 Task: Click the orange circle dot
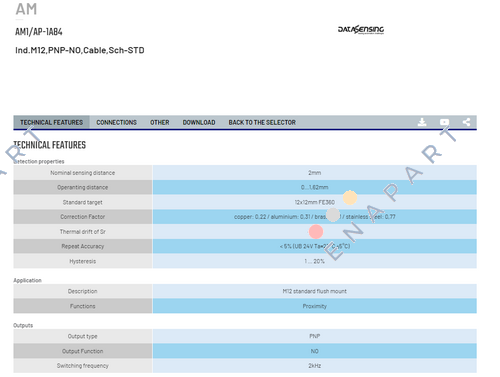(350, 198)
